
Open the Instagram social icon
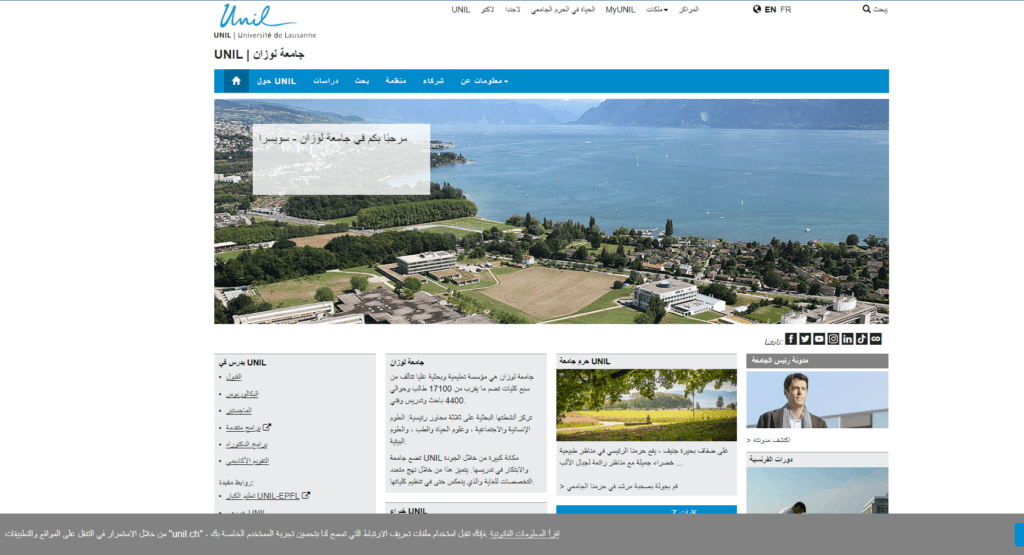tap(833, 339)
